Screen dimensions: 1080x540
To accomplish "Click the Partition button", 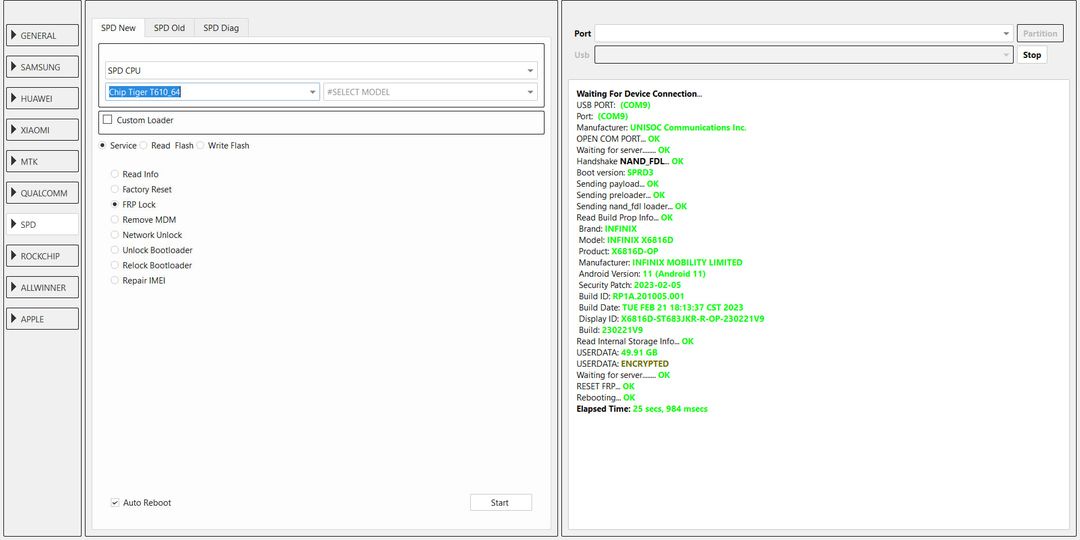I will tap(1040, 33).
